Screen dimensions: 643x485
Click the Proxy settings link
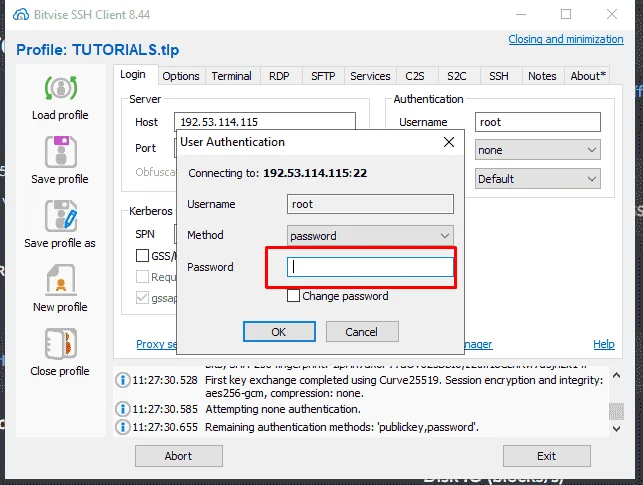157,344
